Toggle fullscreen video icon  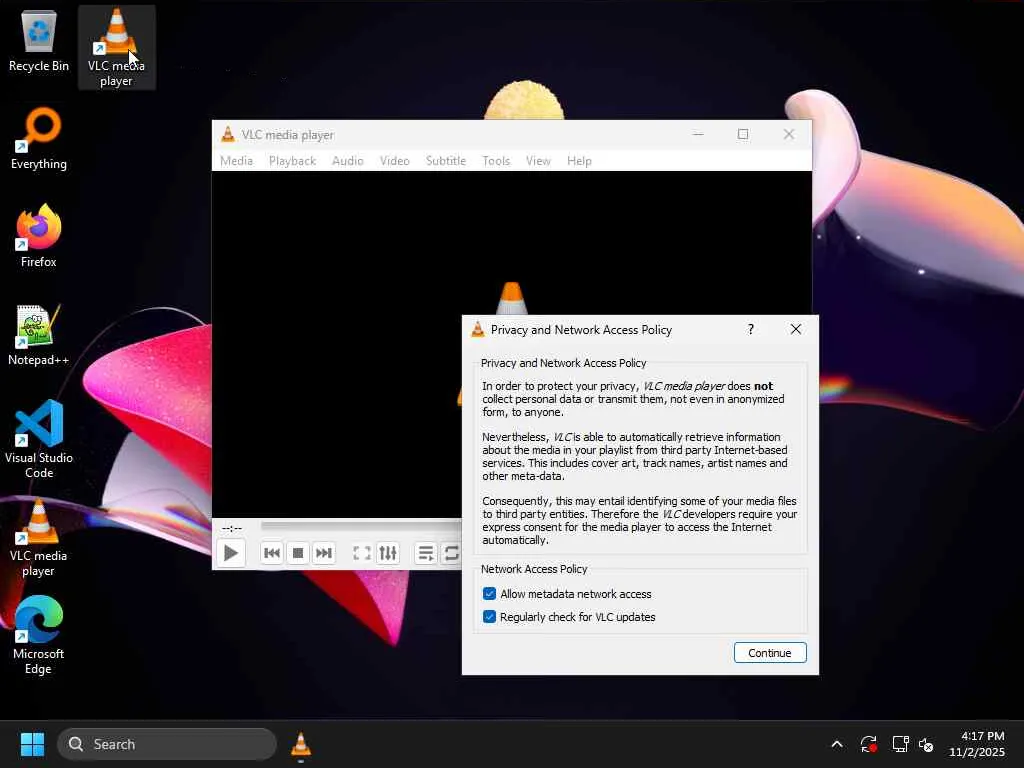[362, 553]
